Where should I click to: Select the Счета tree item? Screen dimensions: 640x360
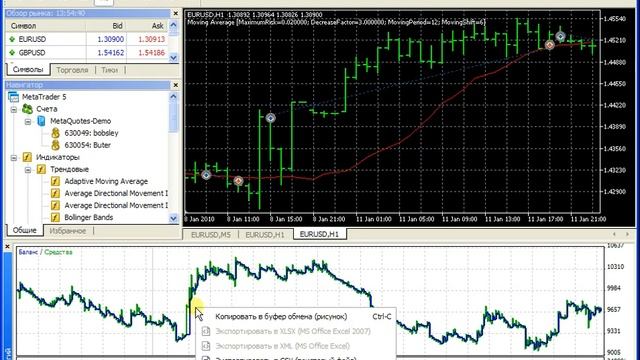47,109
